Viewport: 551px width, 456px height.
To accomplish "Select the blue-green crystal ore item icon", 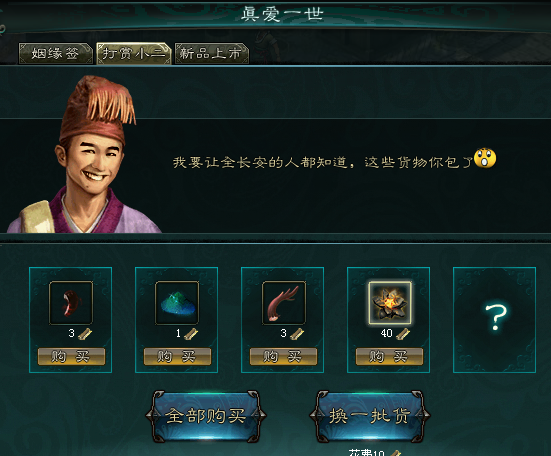I will point(177,302).
